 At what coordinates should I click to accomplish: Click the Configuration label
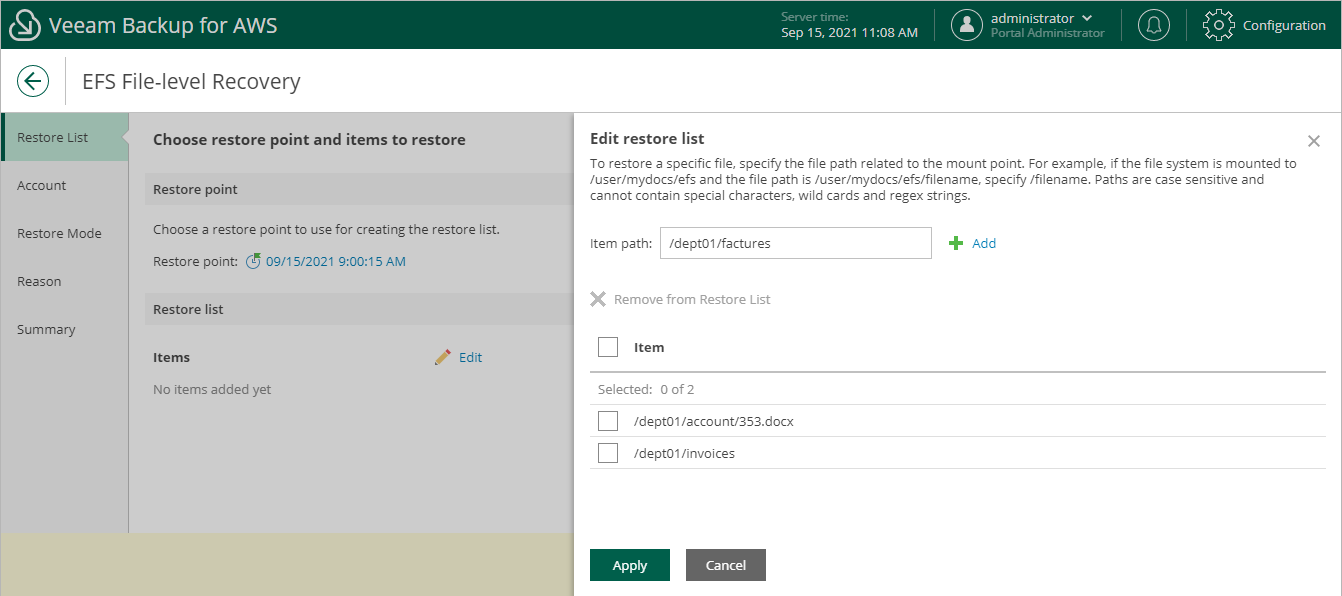(x=1284, y=25)
